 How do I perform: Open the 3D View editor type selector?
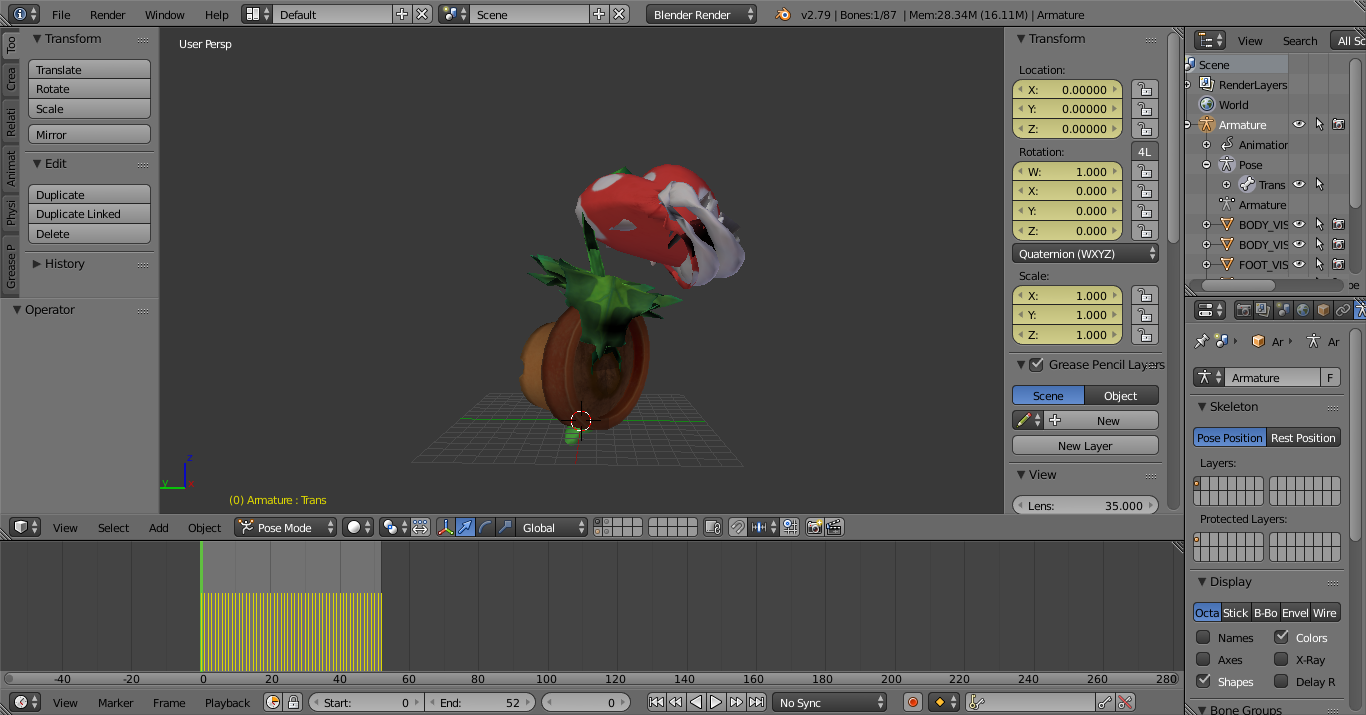tap(25, 527)
